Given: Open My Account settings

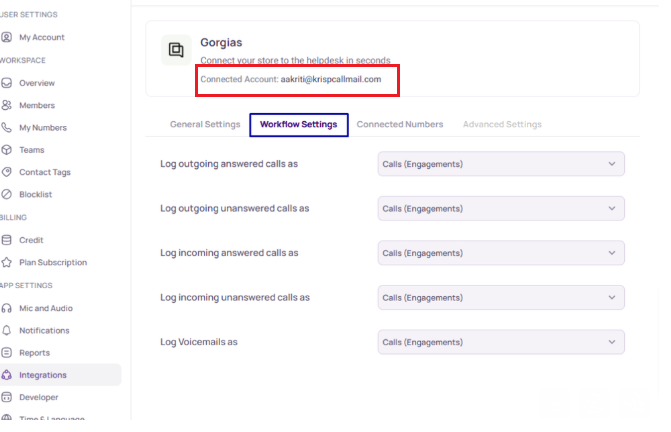Looking at the screenshot, I should (x=42, y=37).
